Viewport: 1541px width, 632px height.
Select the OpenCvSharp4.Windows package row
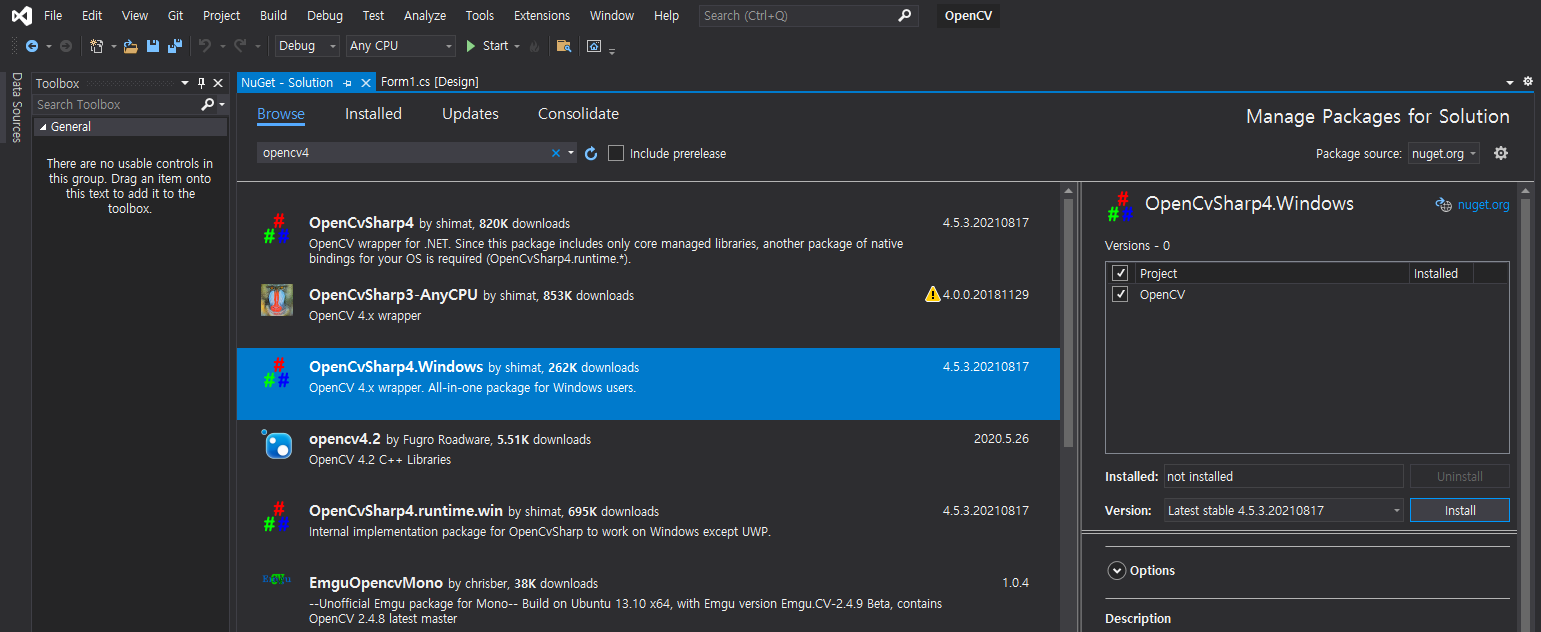click(648, 383)
